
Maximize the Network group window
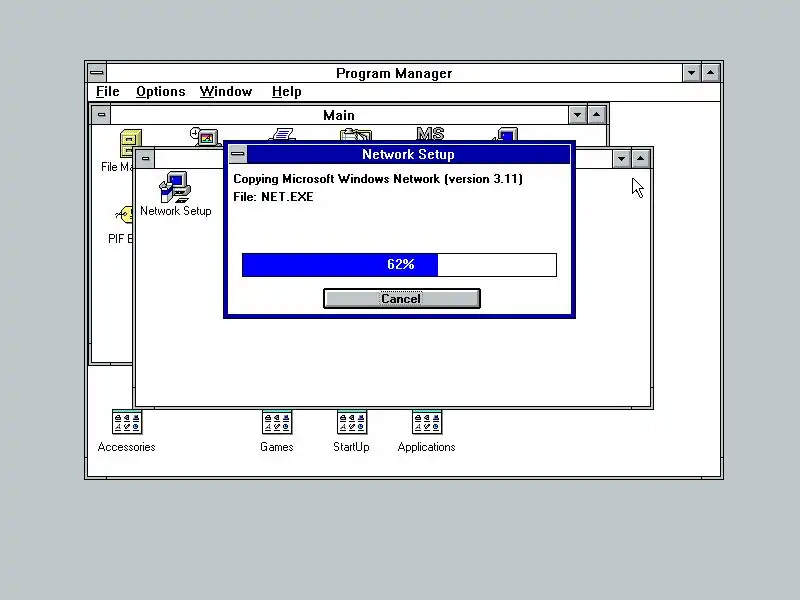coord(641,159)
